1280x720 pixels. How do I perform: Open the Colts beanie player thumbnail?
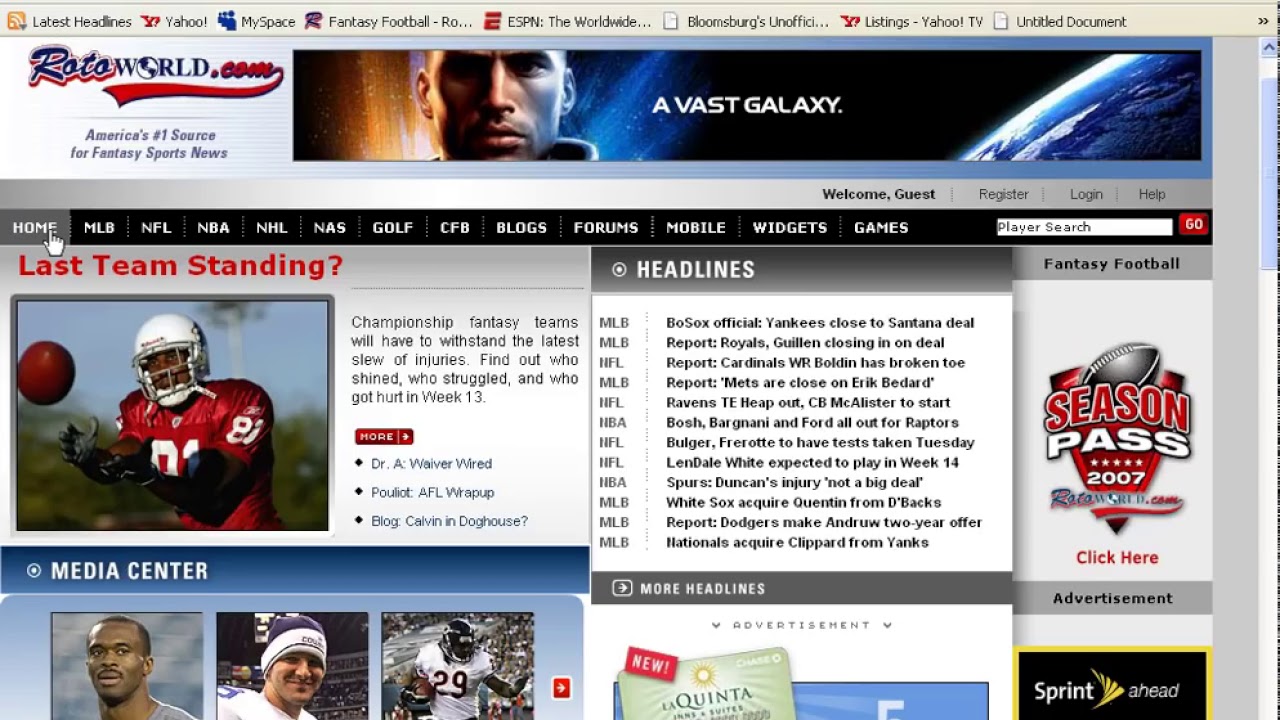click(292, 666)
